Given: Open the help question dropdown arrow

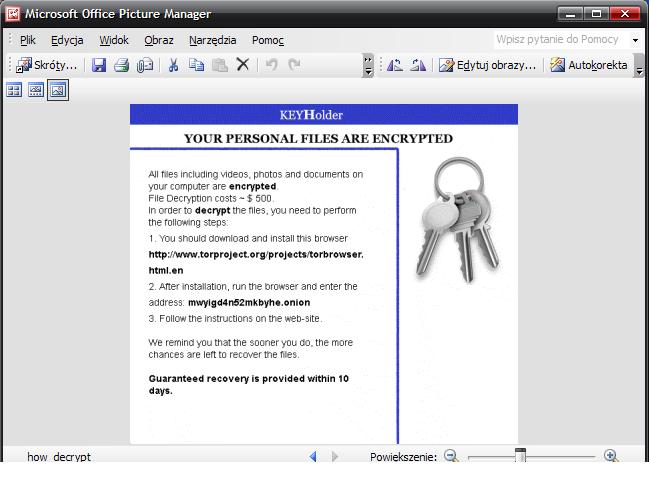Looking at the screenshot, I should [x=635, y=40].
